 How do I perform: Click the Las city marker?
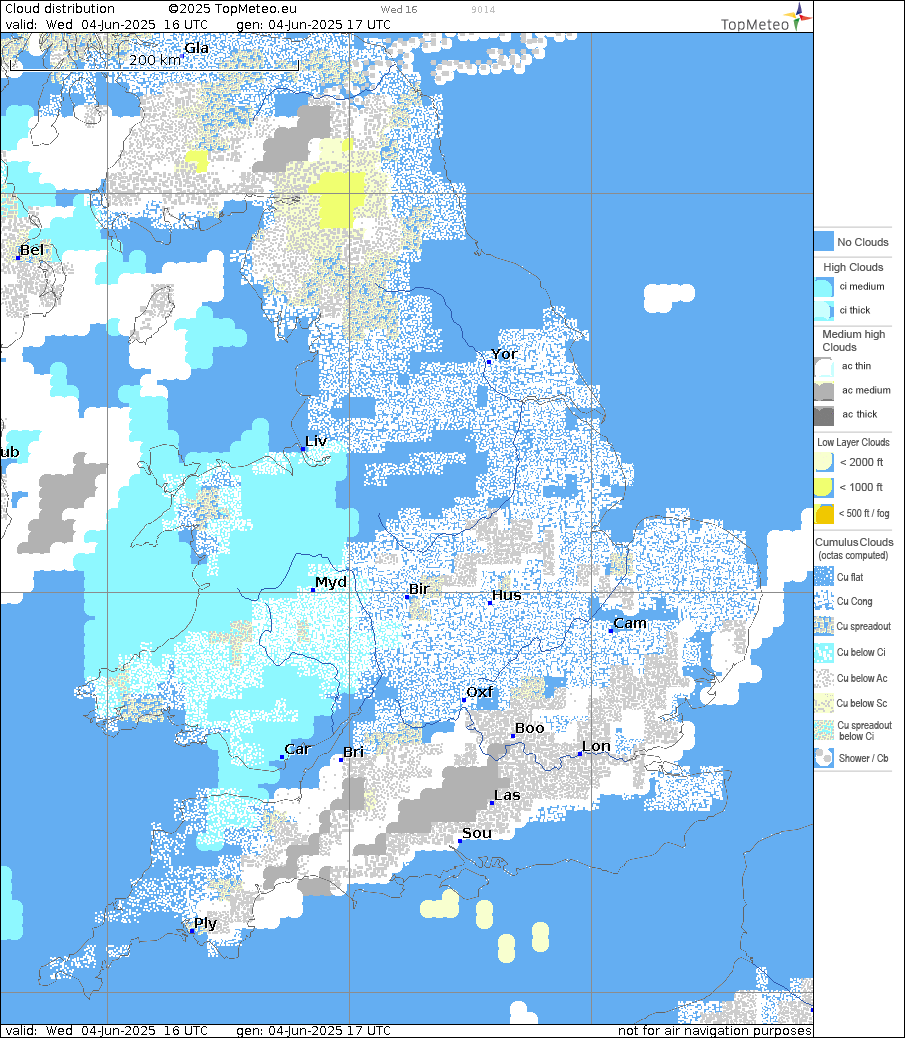[492, 803]
